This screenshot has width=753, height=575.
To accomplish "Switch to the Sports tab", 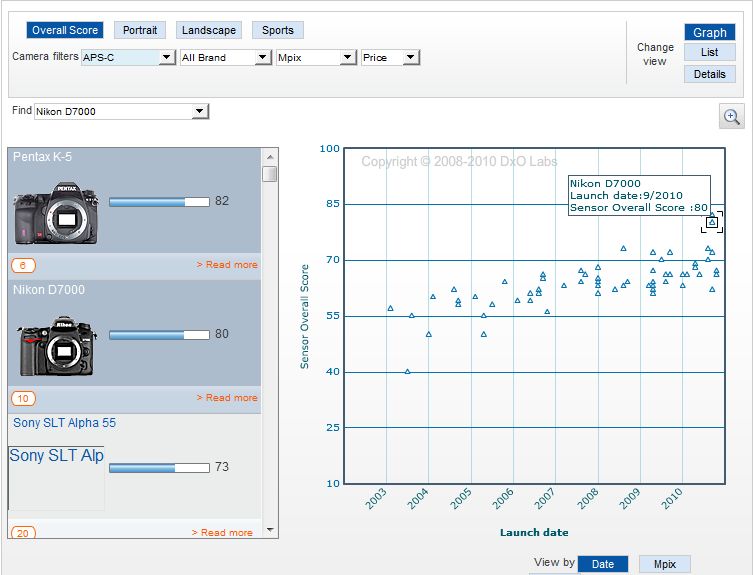I will 278,30.
